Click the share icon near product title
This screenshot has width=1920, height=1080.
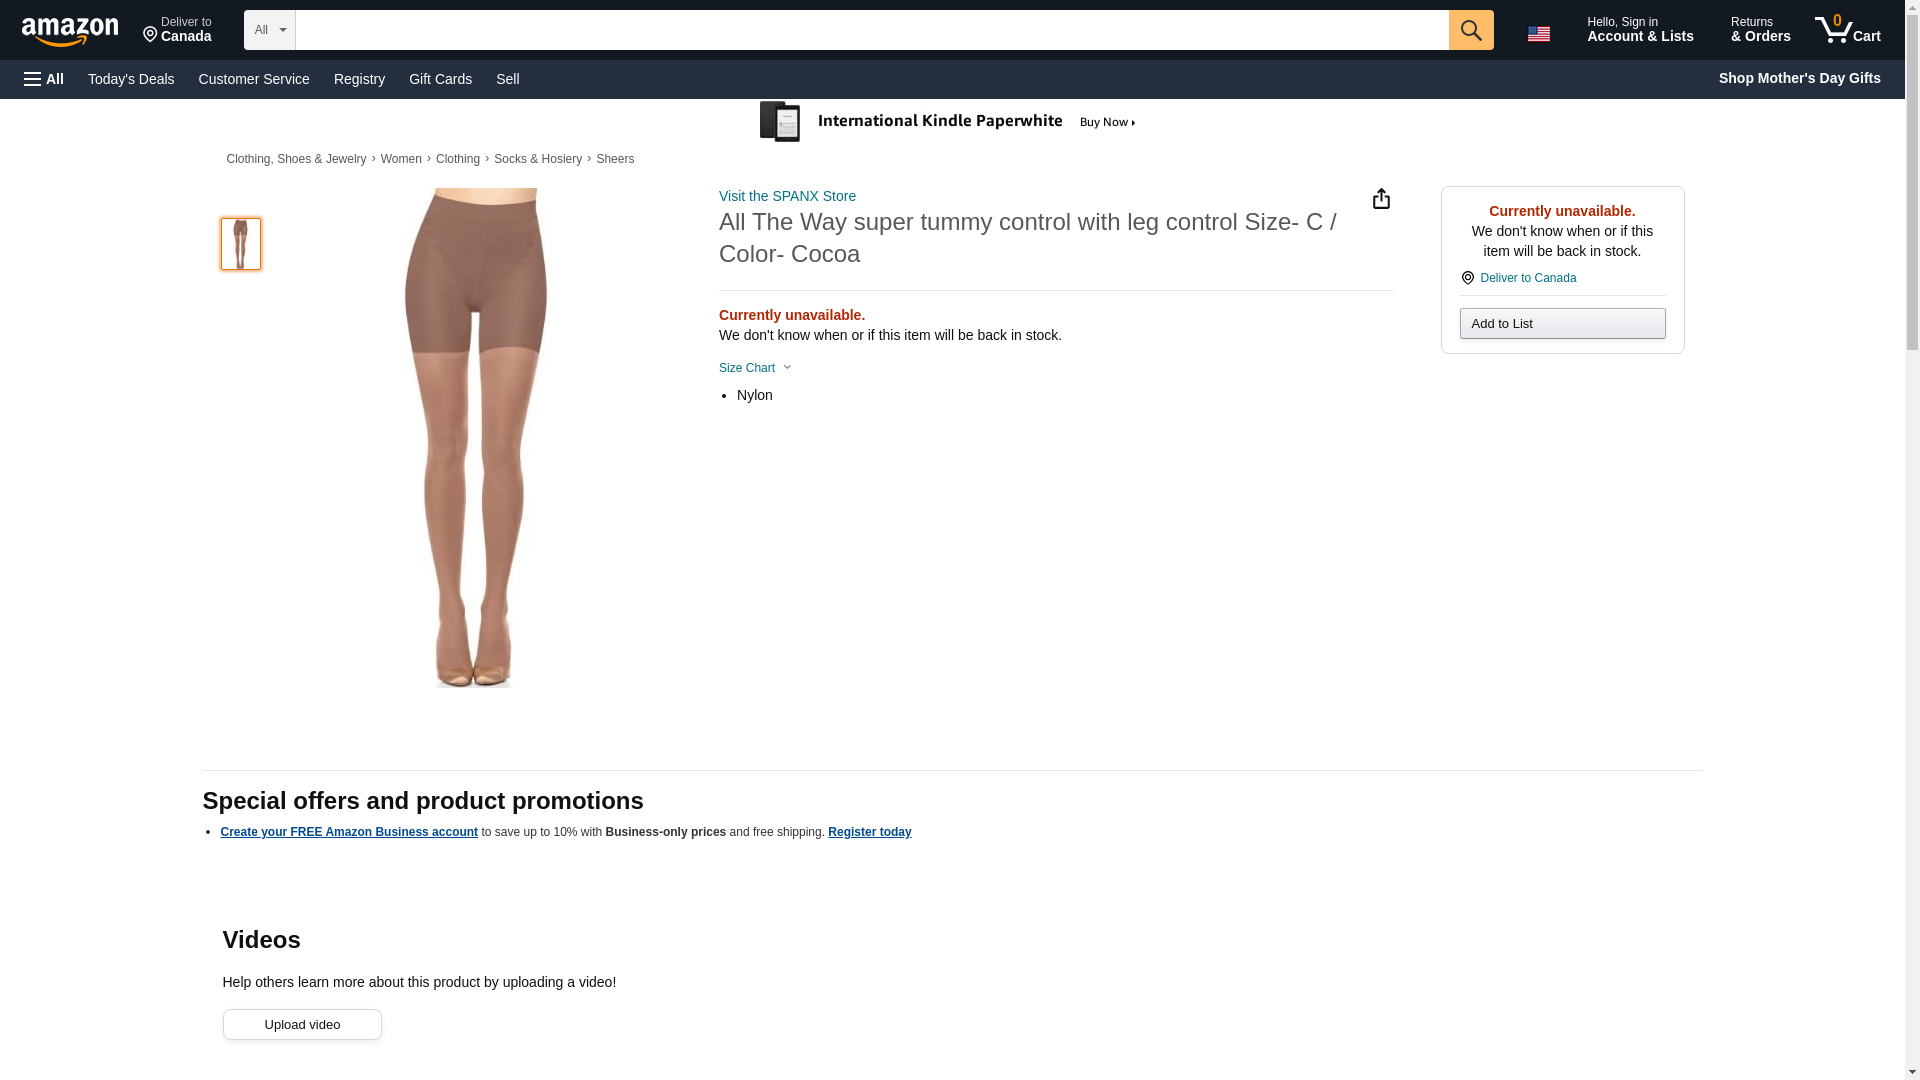(1380, 199)
